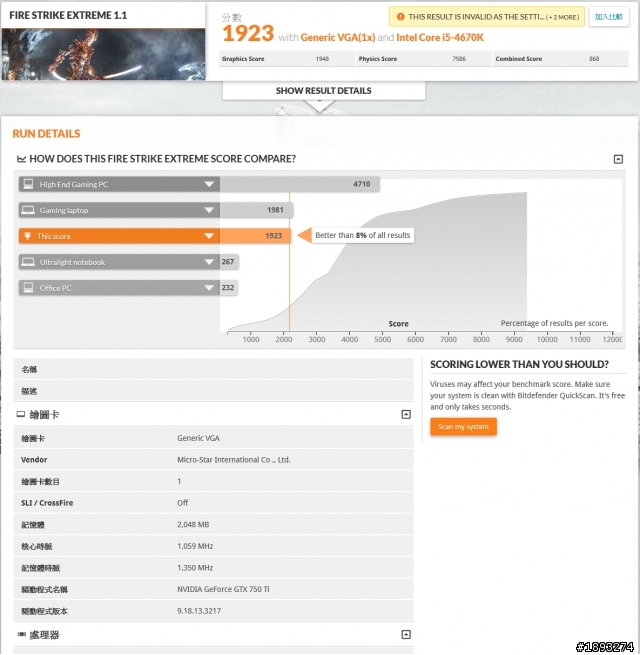Click the Physics Score value 7586
This screenshot has width=640, height=655.
coord(459,59)
